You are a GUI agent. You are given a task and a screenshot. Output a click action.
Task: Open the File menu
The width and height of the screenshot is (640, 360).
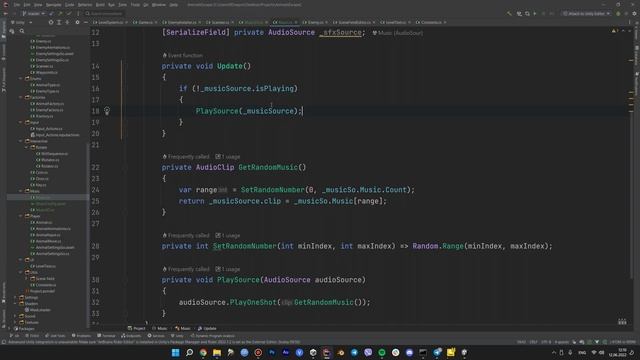[16, 5]
